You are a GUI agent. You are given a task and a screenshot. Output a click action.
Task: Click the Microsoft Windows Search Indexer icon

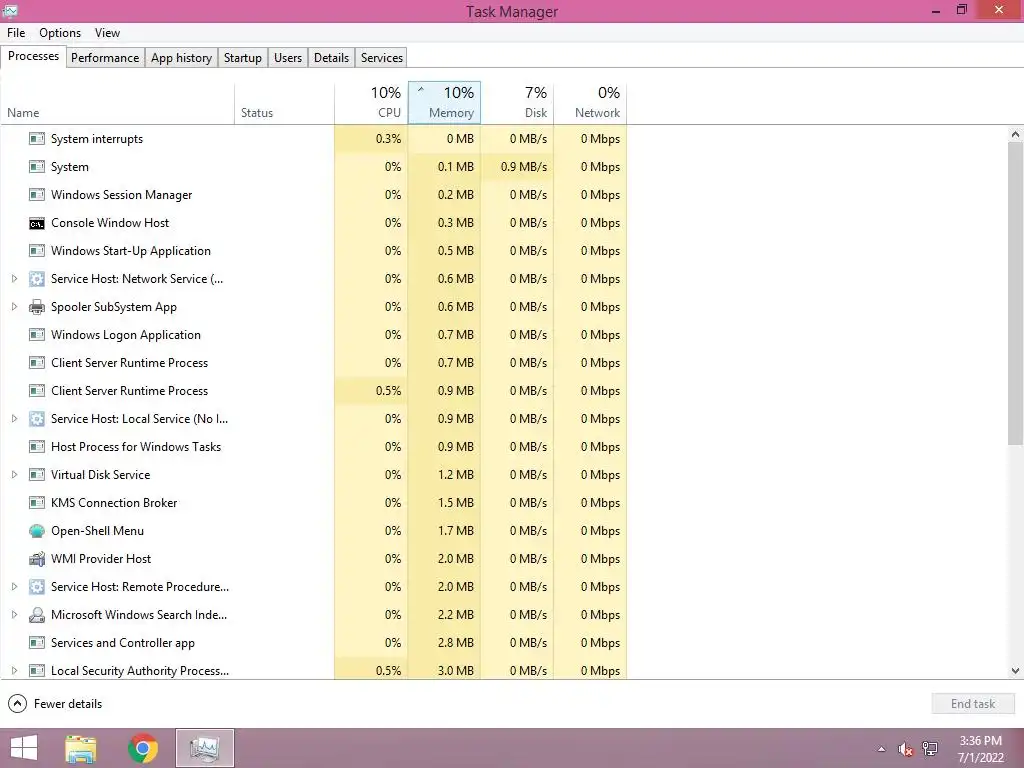click(x=37, y=615)
